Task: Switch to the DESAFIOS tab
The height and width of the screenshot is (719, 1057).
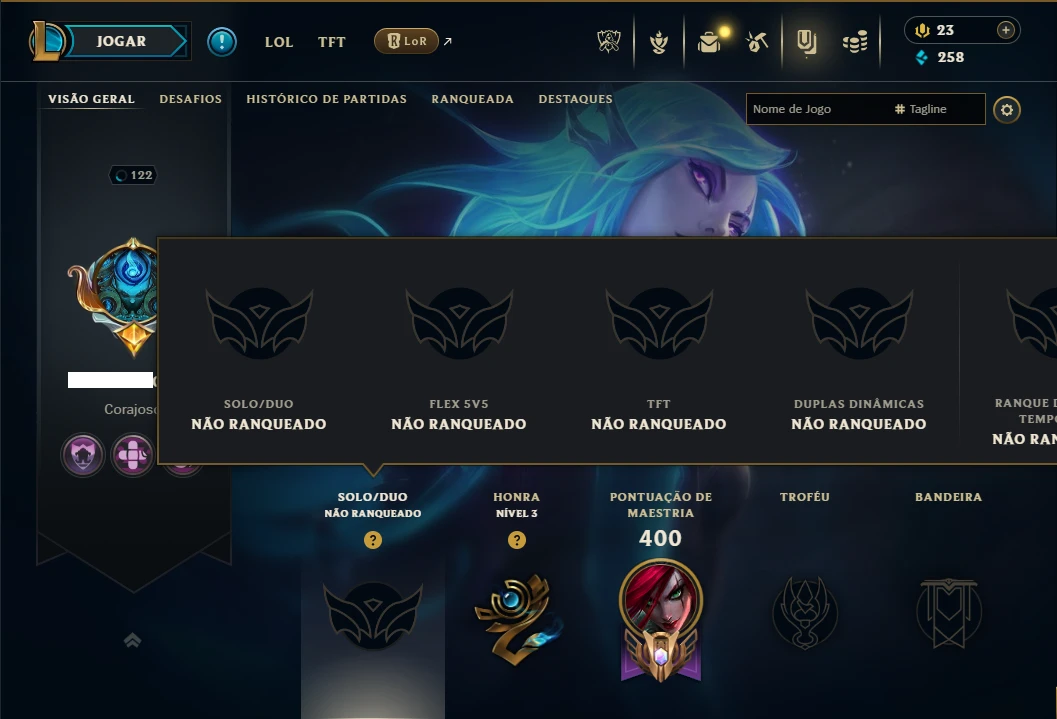Action: (191, 99)
